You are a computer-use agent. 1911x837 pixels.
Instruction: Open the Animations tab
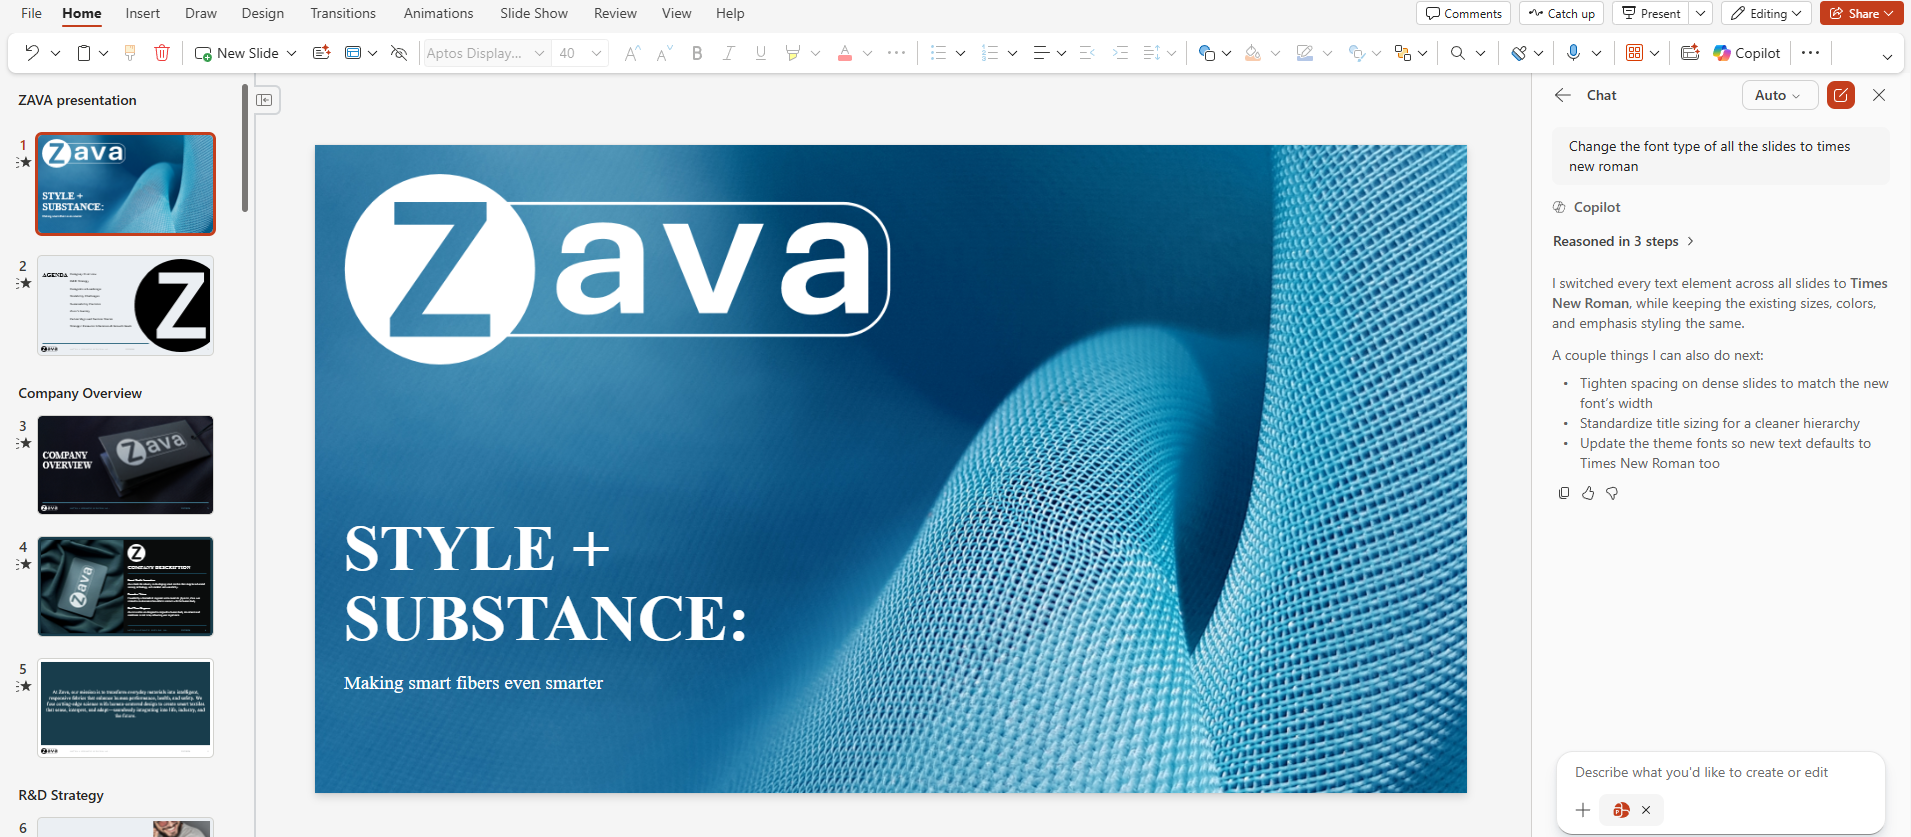click(x=438, y=13)
